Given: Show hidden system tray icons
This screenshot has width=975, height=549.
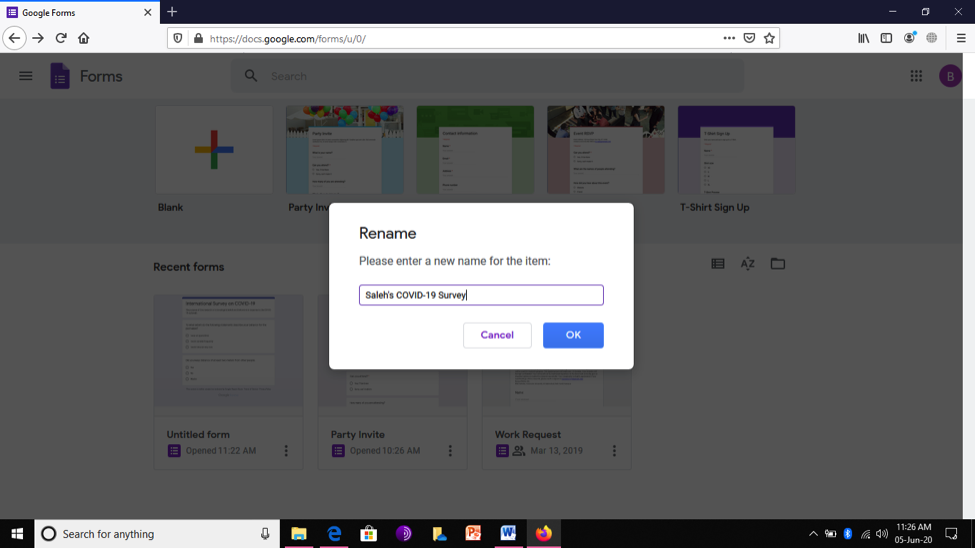Looking at the screenshot, I should click(813, 534).
